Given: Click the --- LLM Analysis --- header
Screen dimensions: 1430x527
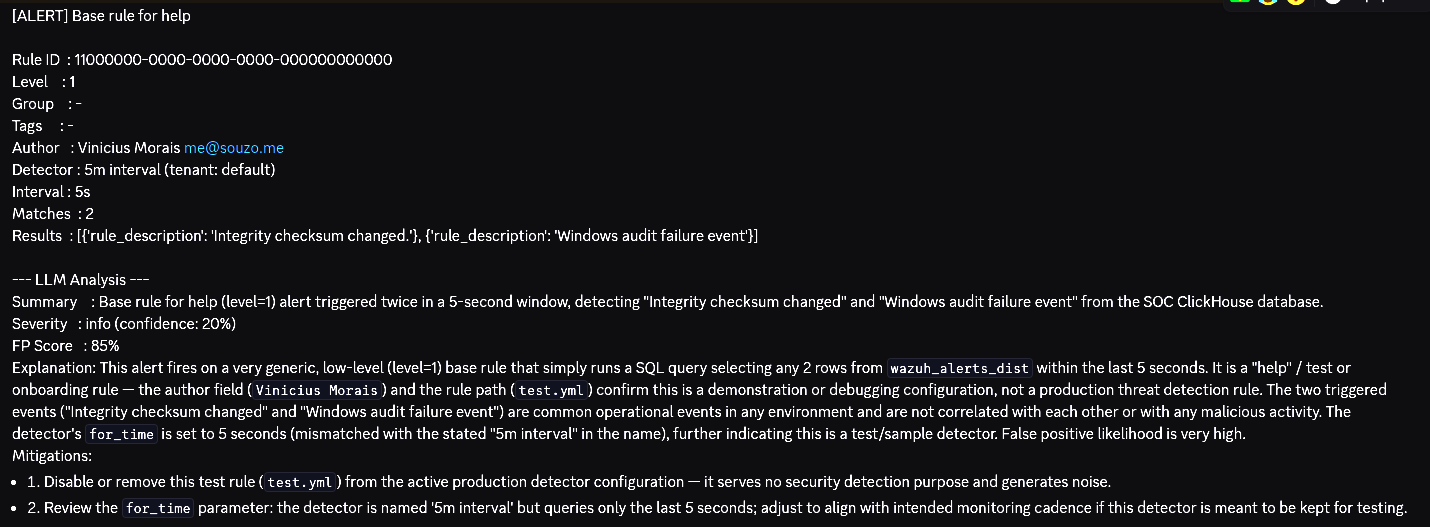Looking at the screenshot, I should tap(80, 280).
